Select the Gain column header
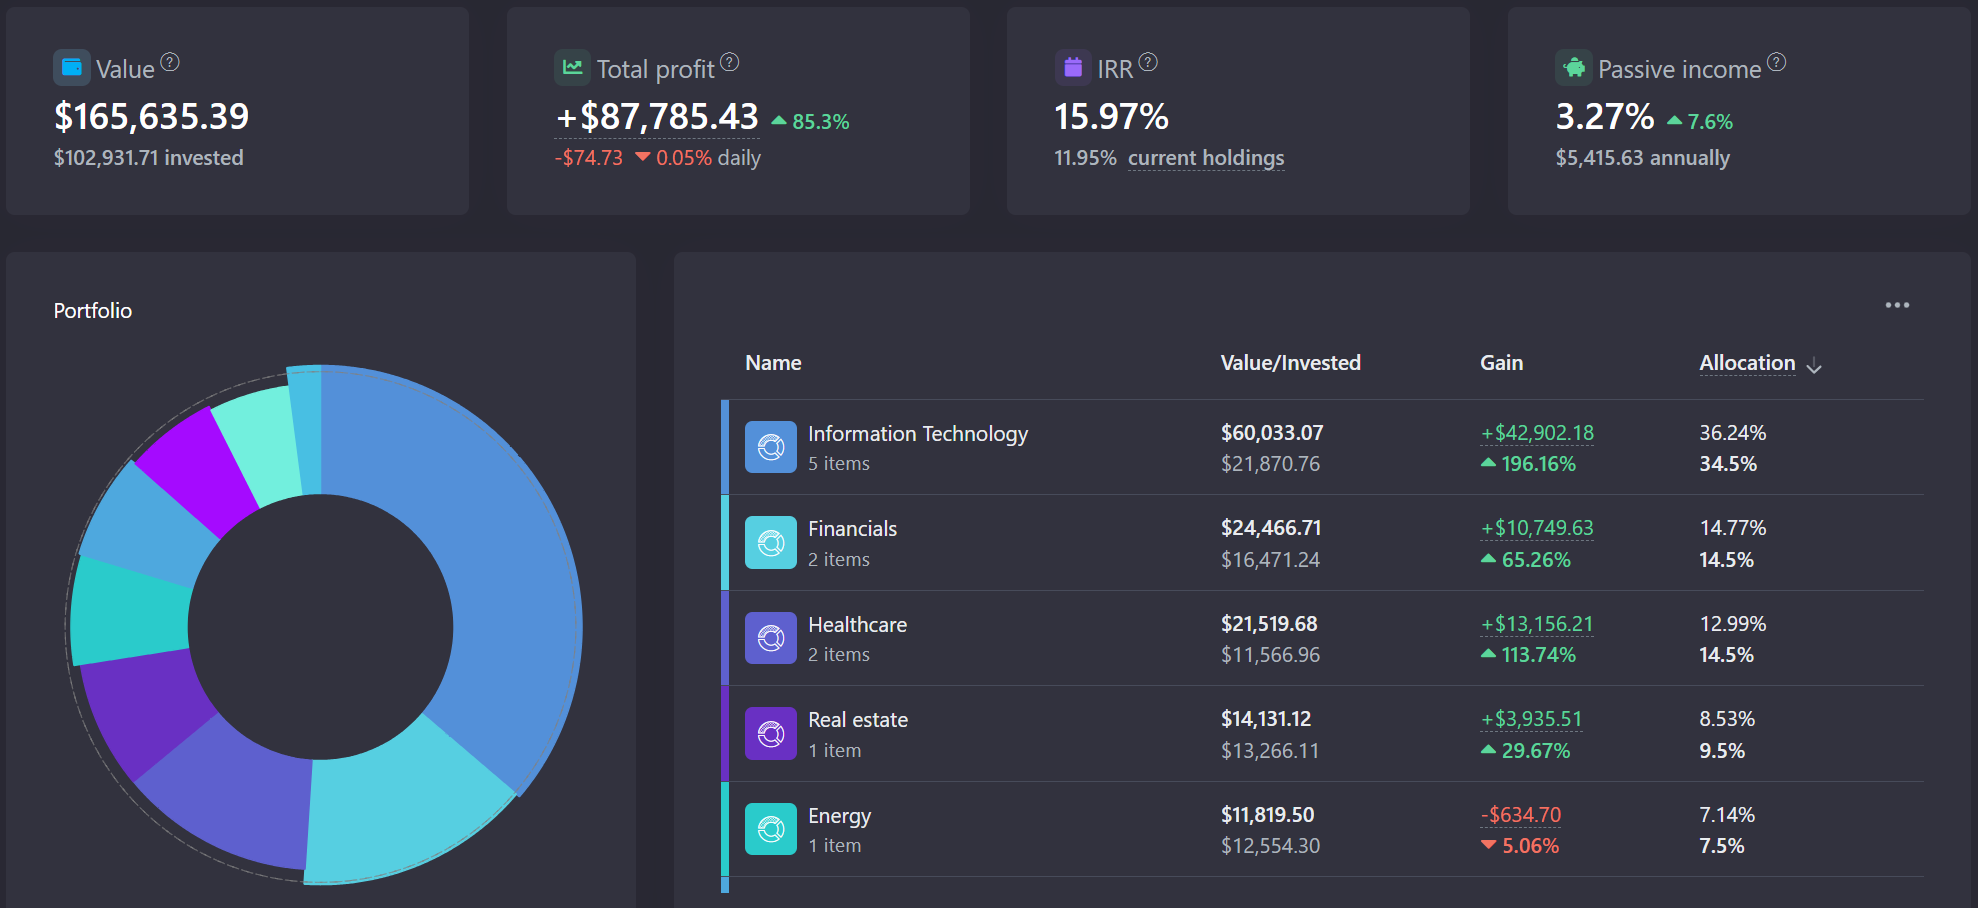This screenshot has width=1978, height=908. 1501,362
